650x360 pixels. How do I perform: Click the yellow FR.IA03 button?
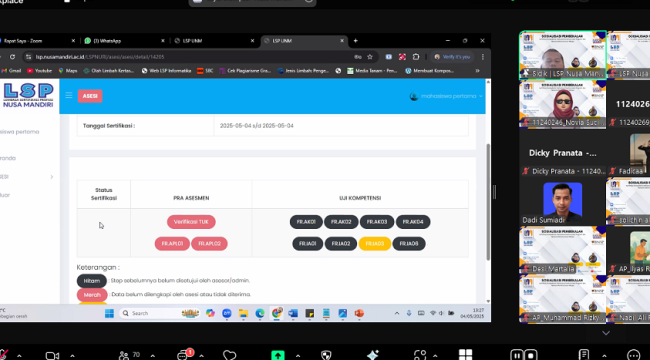(x=375, y=244)
